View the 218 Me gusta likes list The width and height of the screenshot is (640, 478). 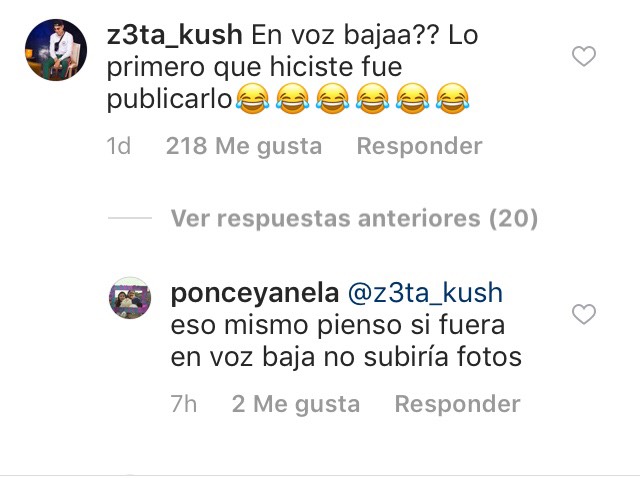[x=244, y=146]
